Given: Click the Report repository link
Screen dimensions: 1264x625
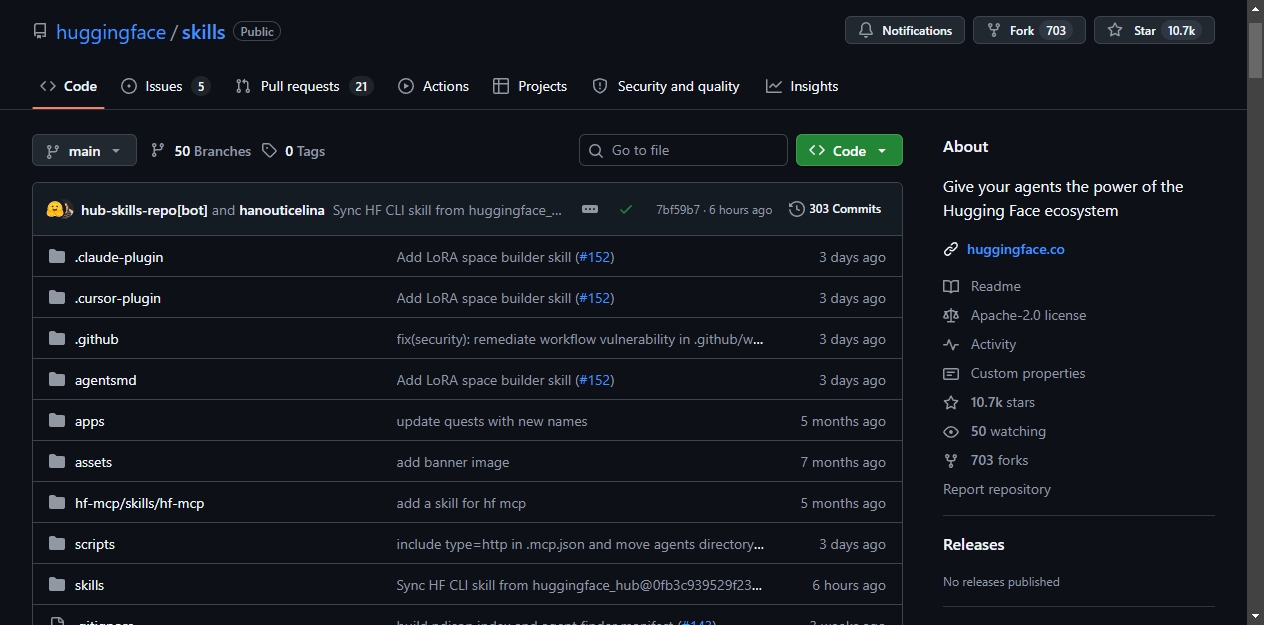Looking at the screenshot, I should (997, 489).
